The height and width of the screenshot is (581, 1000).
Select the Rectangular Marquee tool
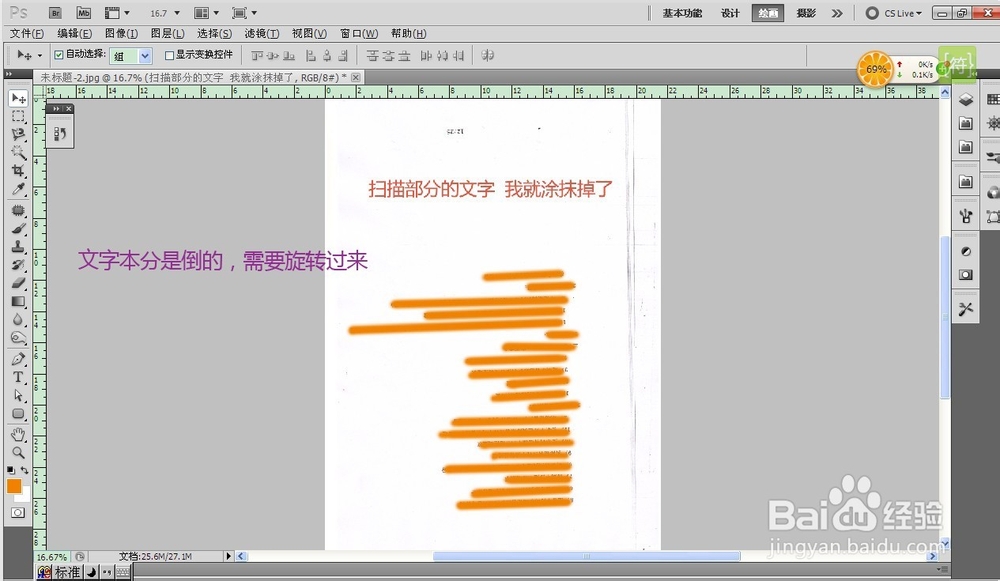[18, 116]
